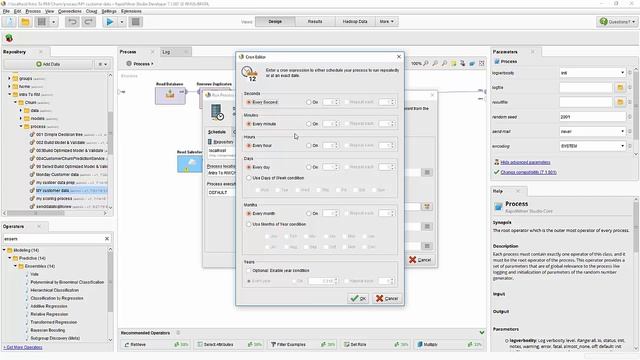640x360 pixels.
Task: Click the folder icon beside resultfile
Action: [x=620, y=102]
